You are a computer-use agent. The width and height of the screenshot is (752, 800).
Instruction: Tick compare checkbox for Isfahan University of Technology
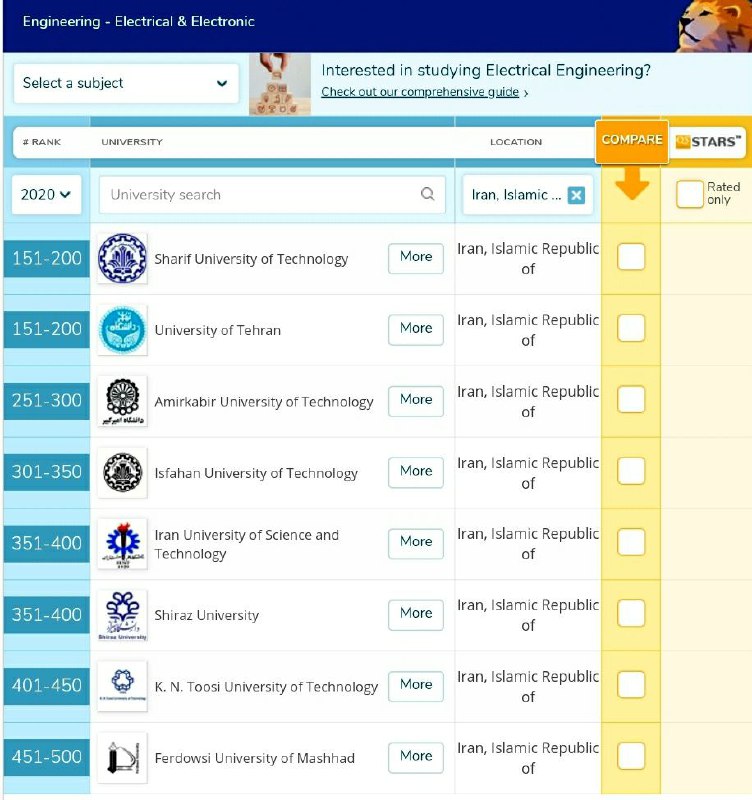[631, 470]
